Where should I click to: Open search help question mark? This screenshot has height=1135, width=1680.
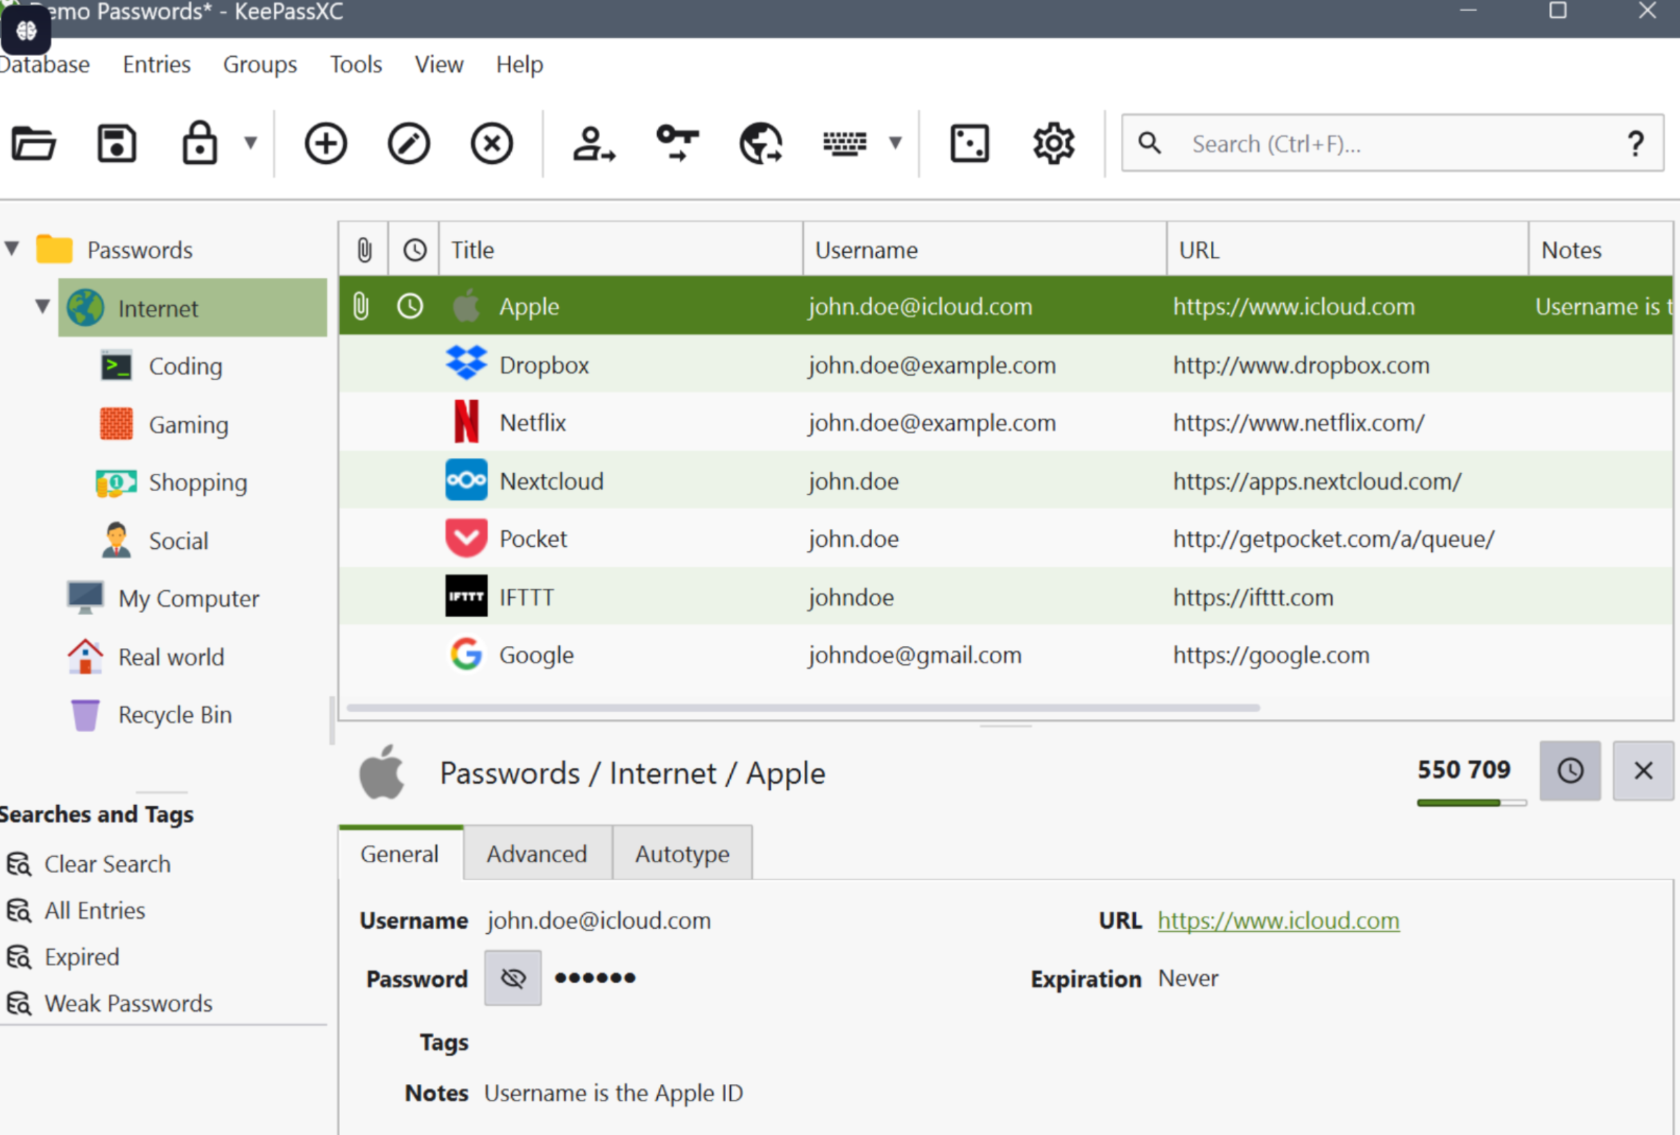1636,144
